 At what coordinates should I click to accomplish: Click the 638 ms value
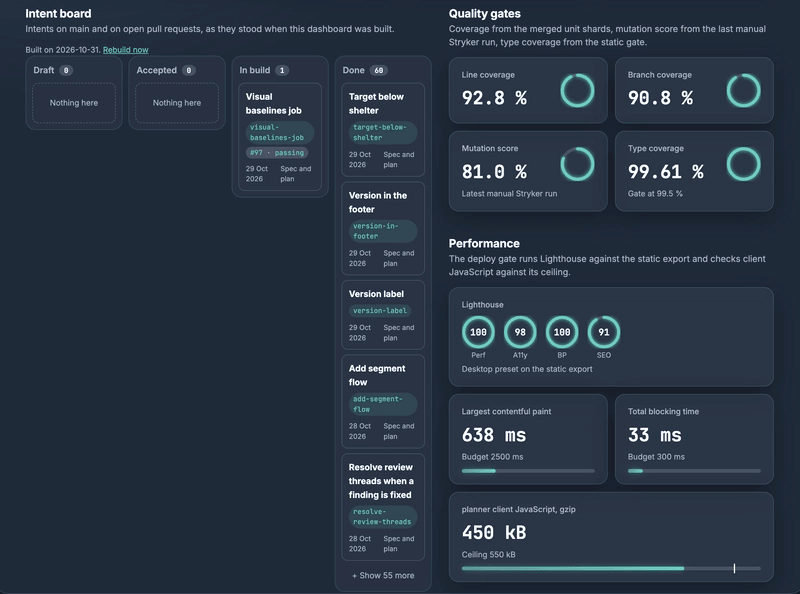(x=494, y=435)
